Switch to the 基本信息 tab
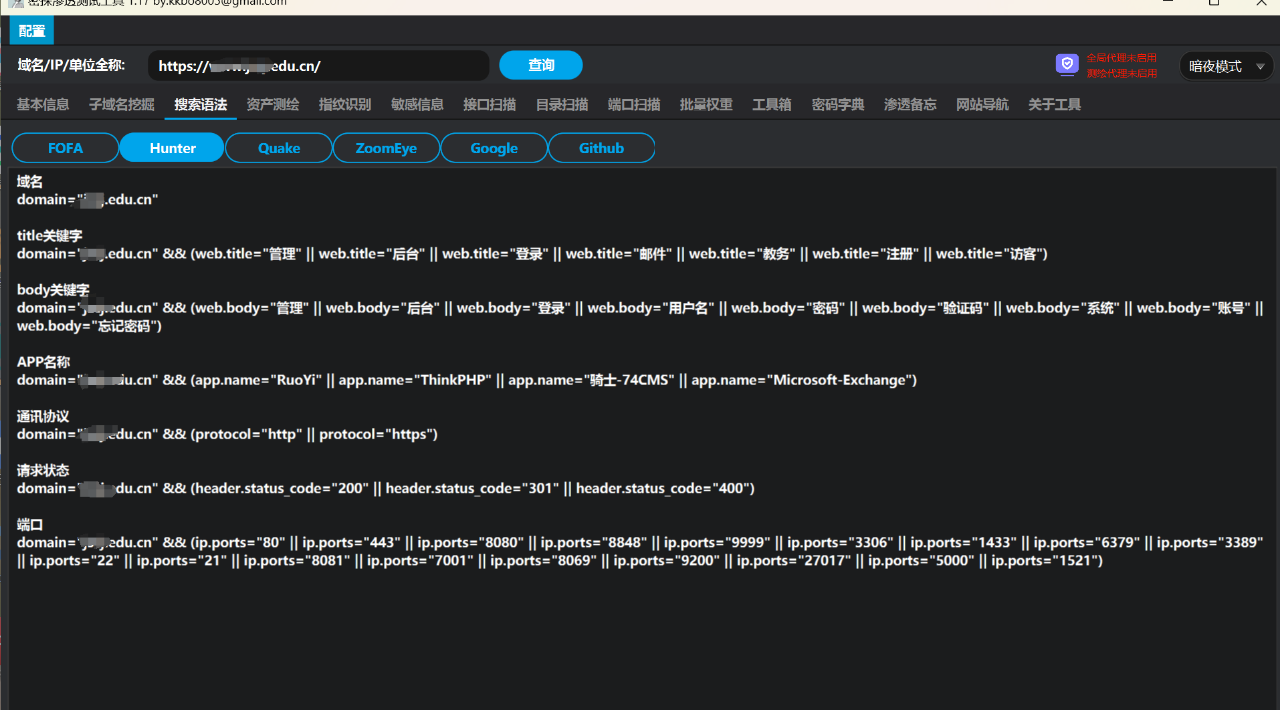The height and width of the screenshot is (710, 1280). tap(43, 105)
